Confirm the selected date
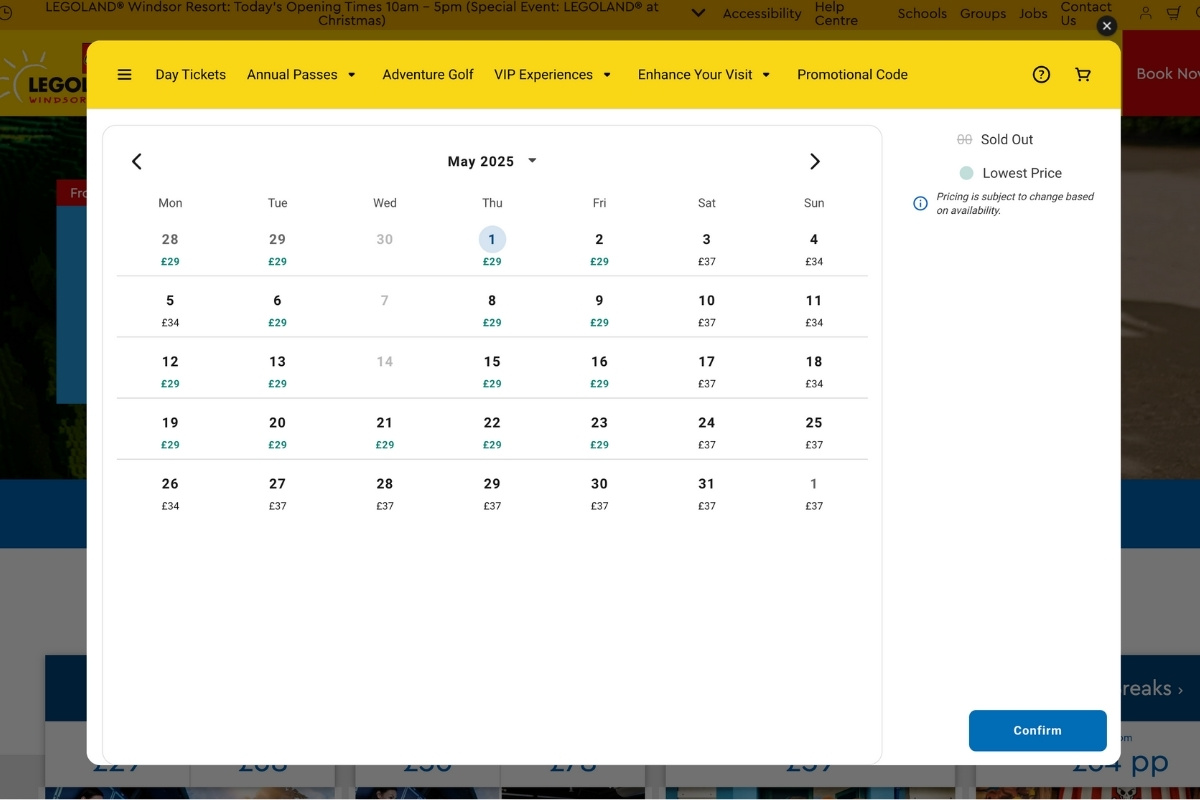Viewport: 1200px width, 800px height. click(x=1037, y=730)
